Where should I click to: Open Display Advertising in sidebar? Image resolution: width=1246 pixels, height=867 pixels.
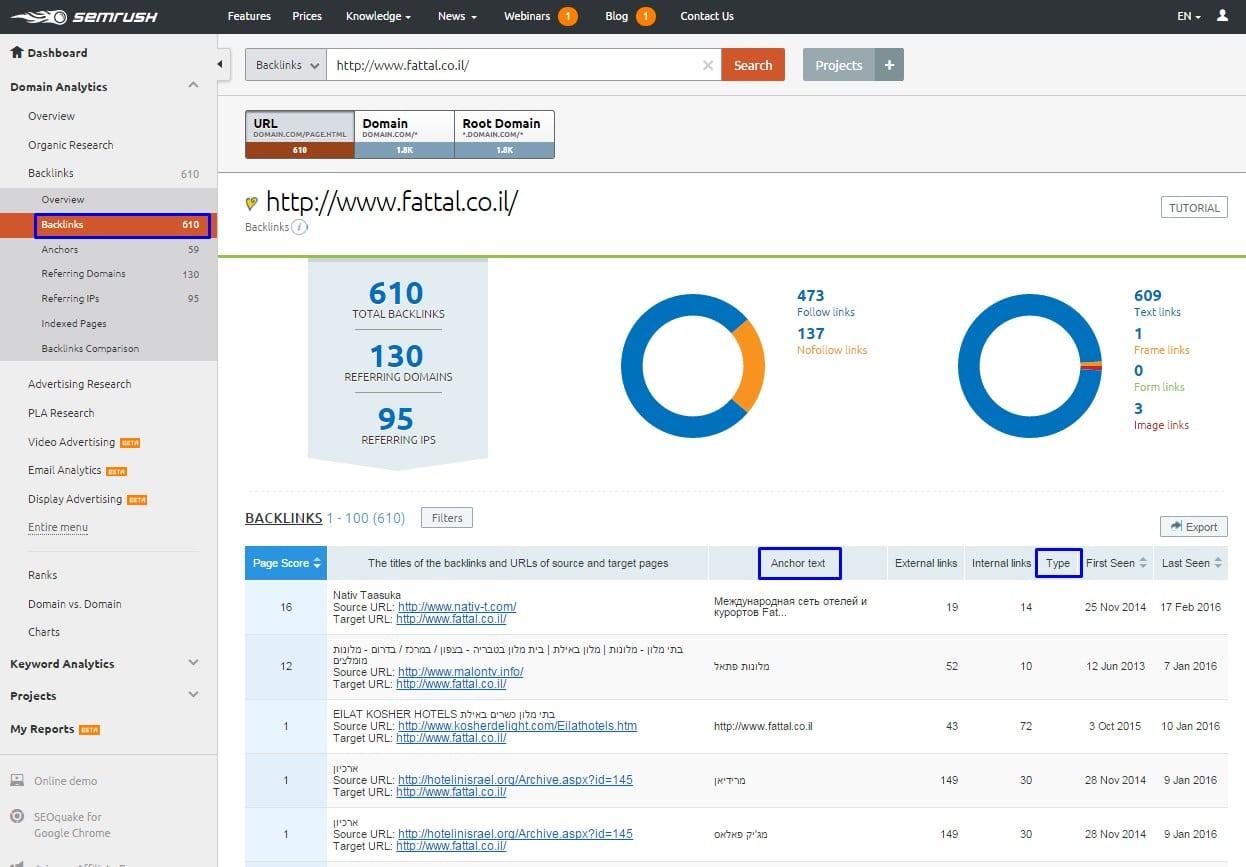pos(75,499)
